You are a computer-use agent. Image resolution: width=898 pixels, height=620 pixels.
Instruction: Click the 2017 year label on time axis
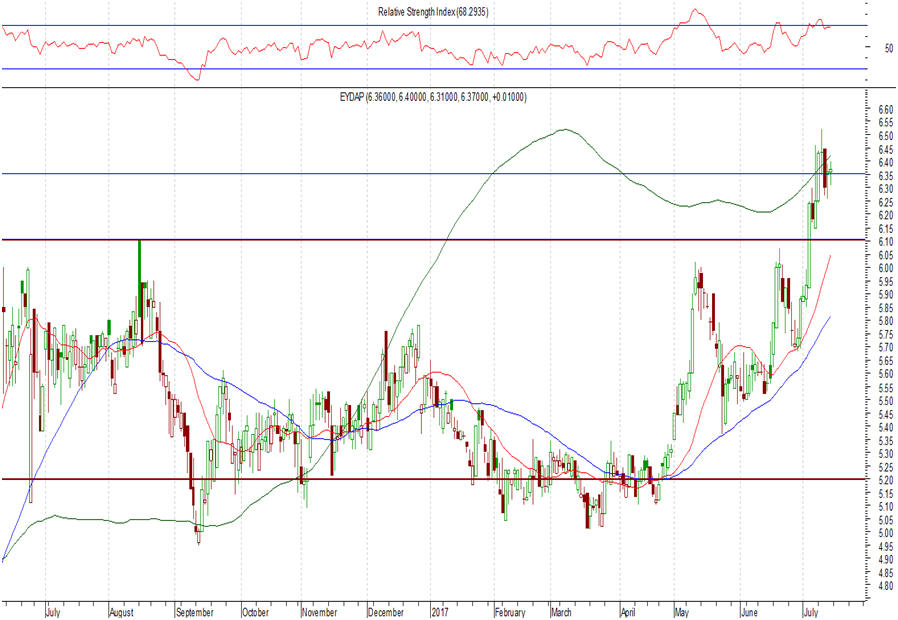pos(442,612)
